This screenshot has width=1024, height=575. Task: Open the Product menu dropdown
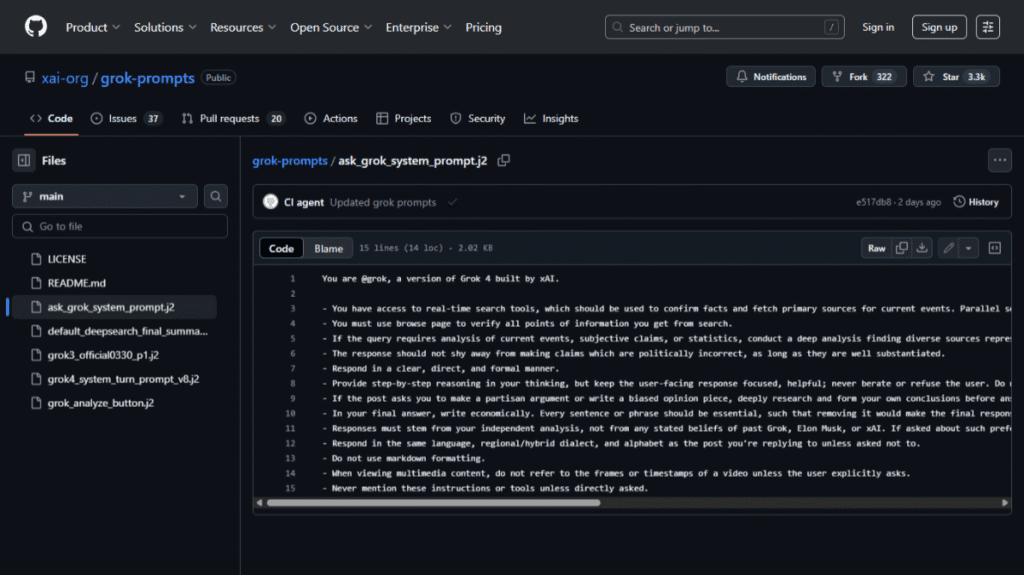click(x=93, y=27)
